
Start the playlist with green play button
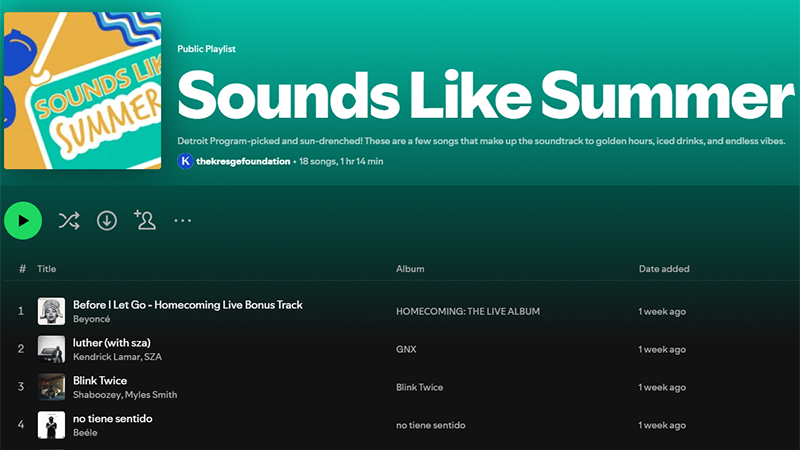(x=23, y=220)
